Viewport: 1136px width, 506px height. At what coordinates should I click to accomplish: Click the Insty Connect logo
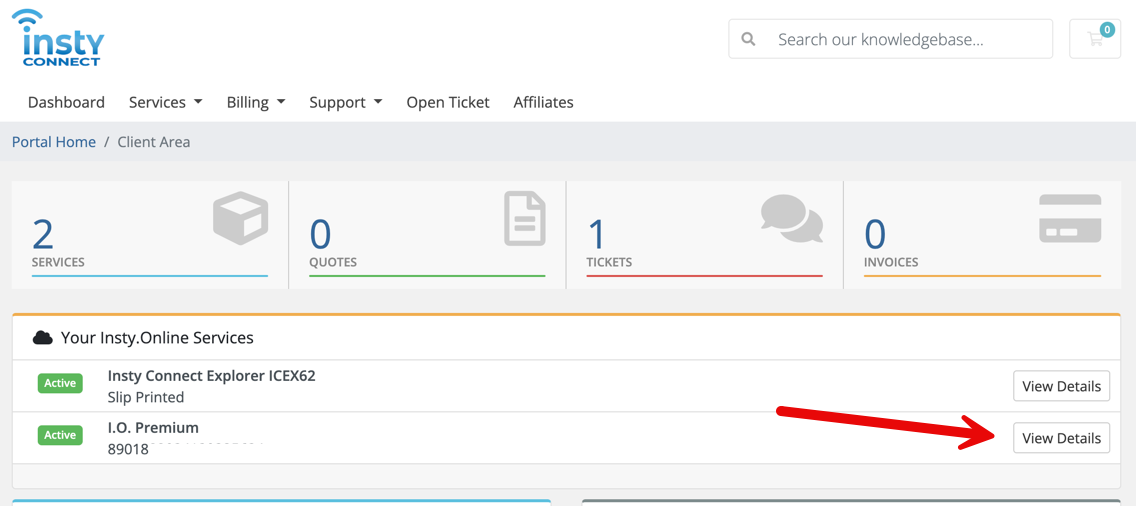(x=62, y=40)
